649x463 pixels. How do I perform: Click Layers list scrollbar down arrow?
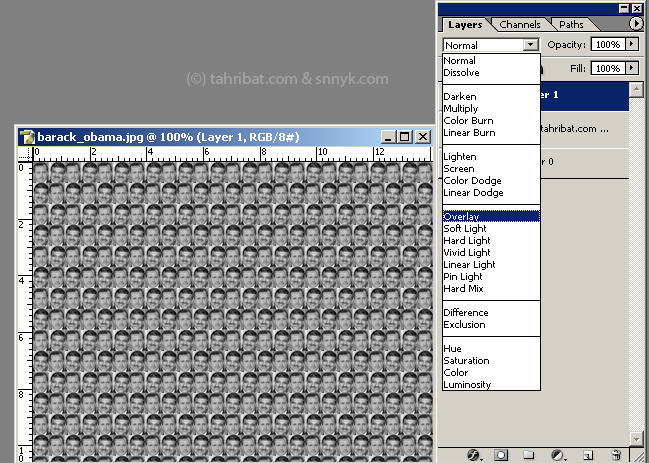636,439
